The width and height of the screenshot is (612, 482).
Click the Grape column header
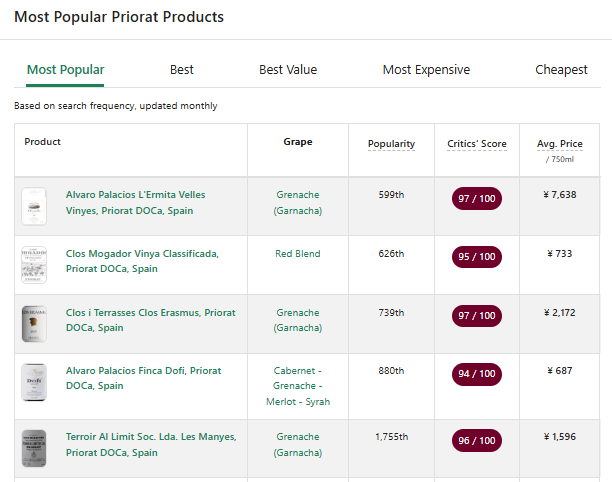pyautogui.click(x=298, y=142)
